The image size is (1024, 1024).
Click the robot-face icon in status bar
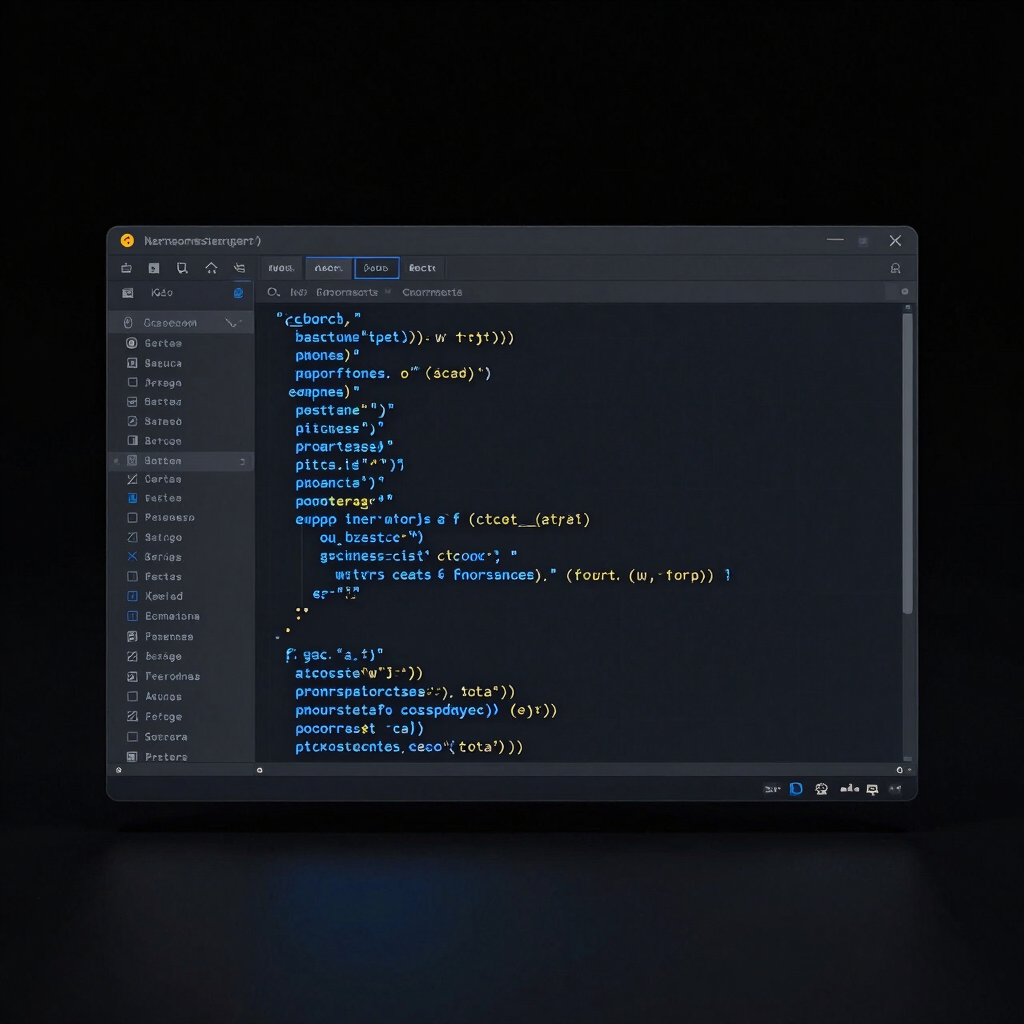(x=822, y=789)
